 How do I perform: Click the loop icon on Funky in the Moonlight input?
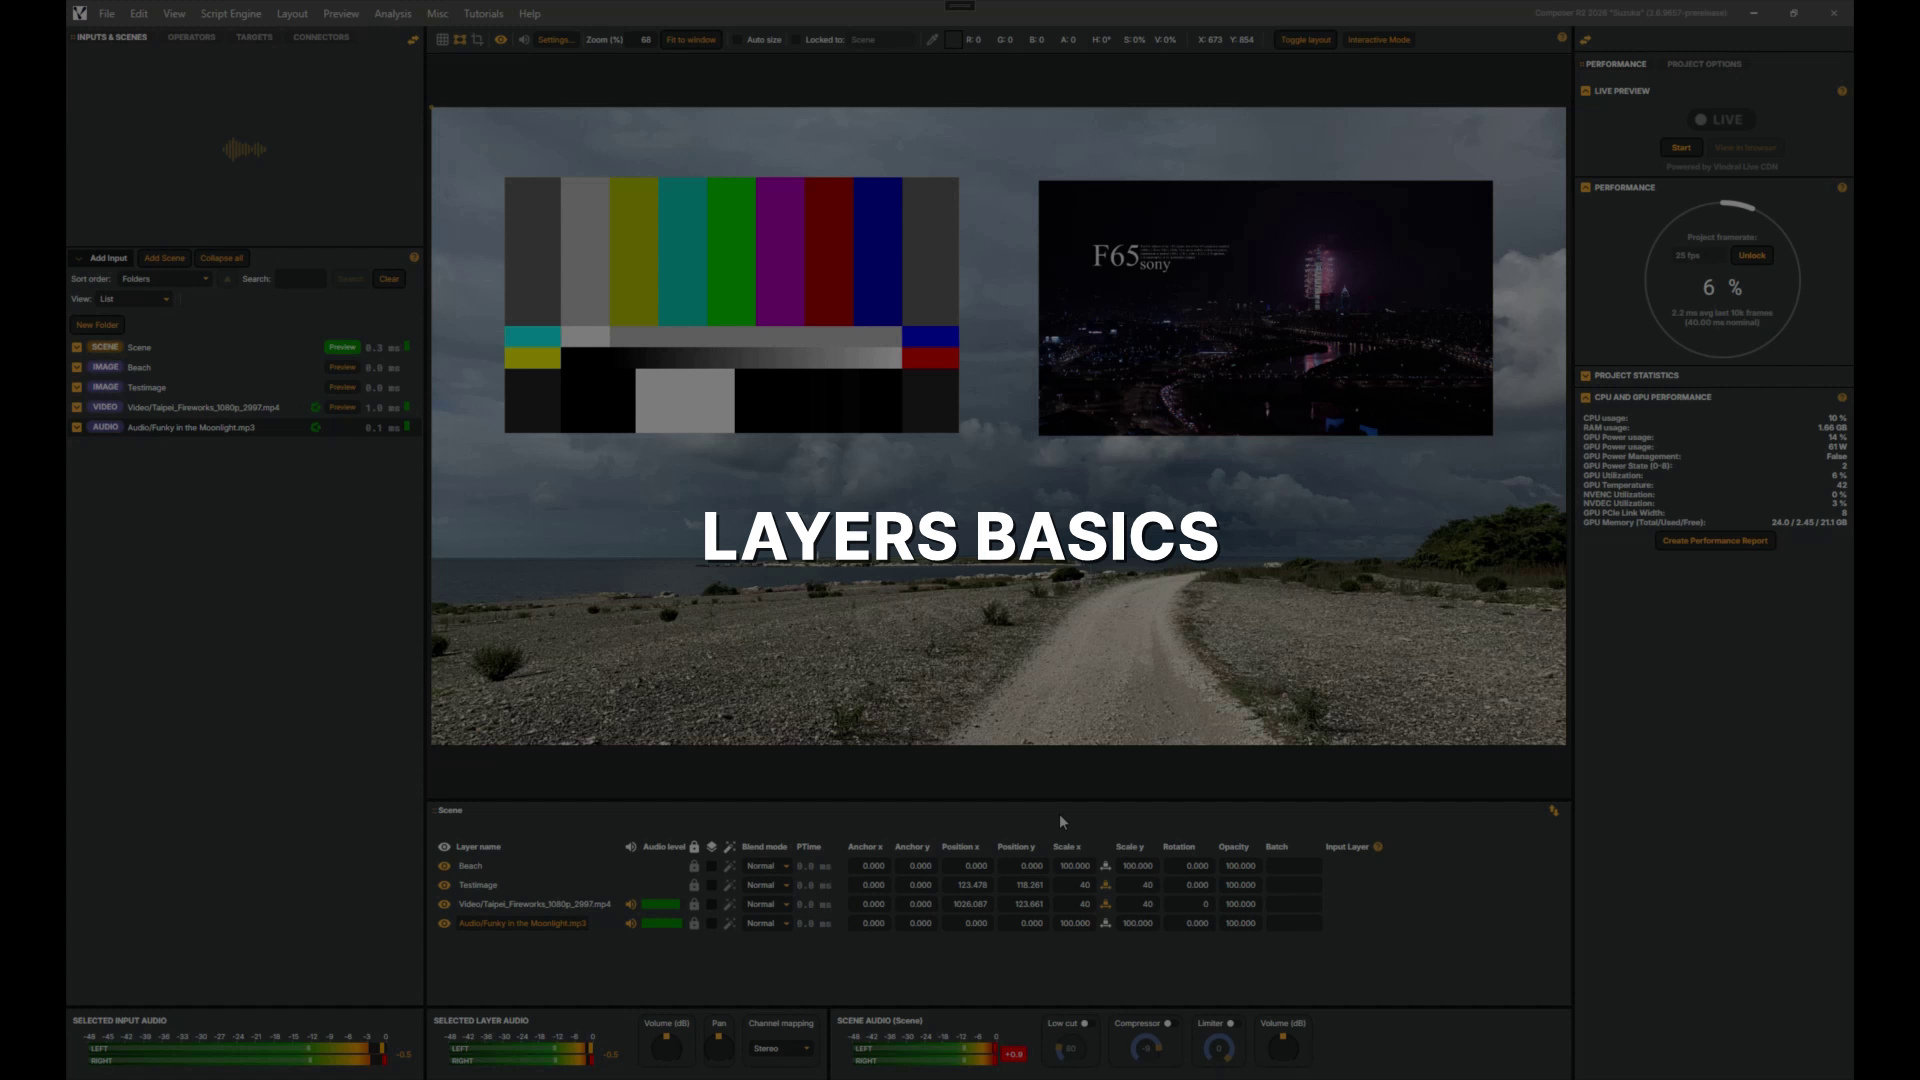click(316, 427)
